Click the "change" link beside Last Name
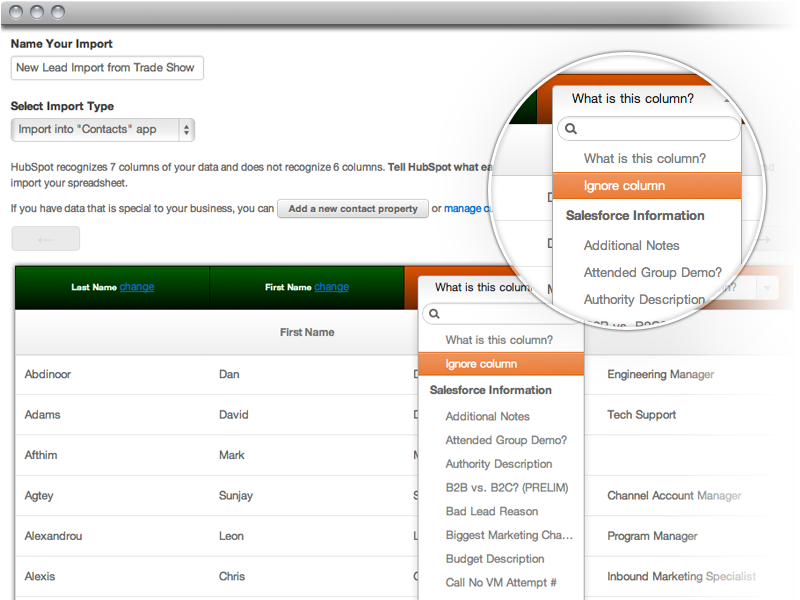 (x=137, y=287)
